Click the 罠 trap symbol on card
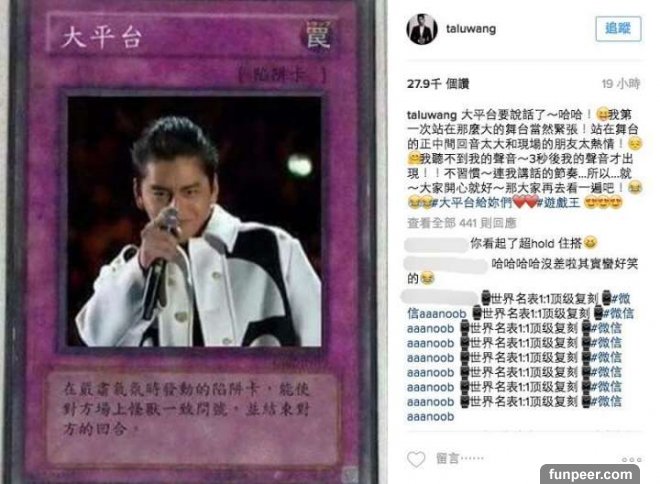Image resolution: width=660 pixels, height=484 pixels. (317, 35)
